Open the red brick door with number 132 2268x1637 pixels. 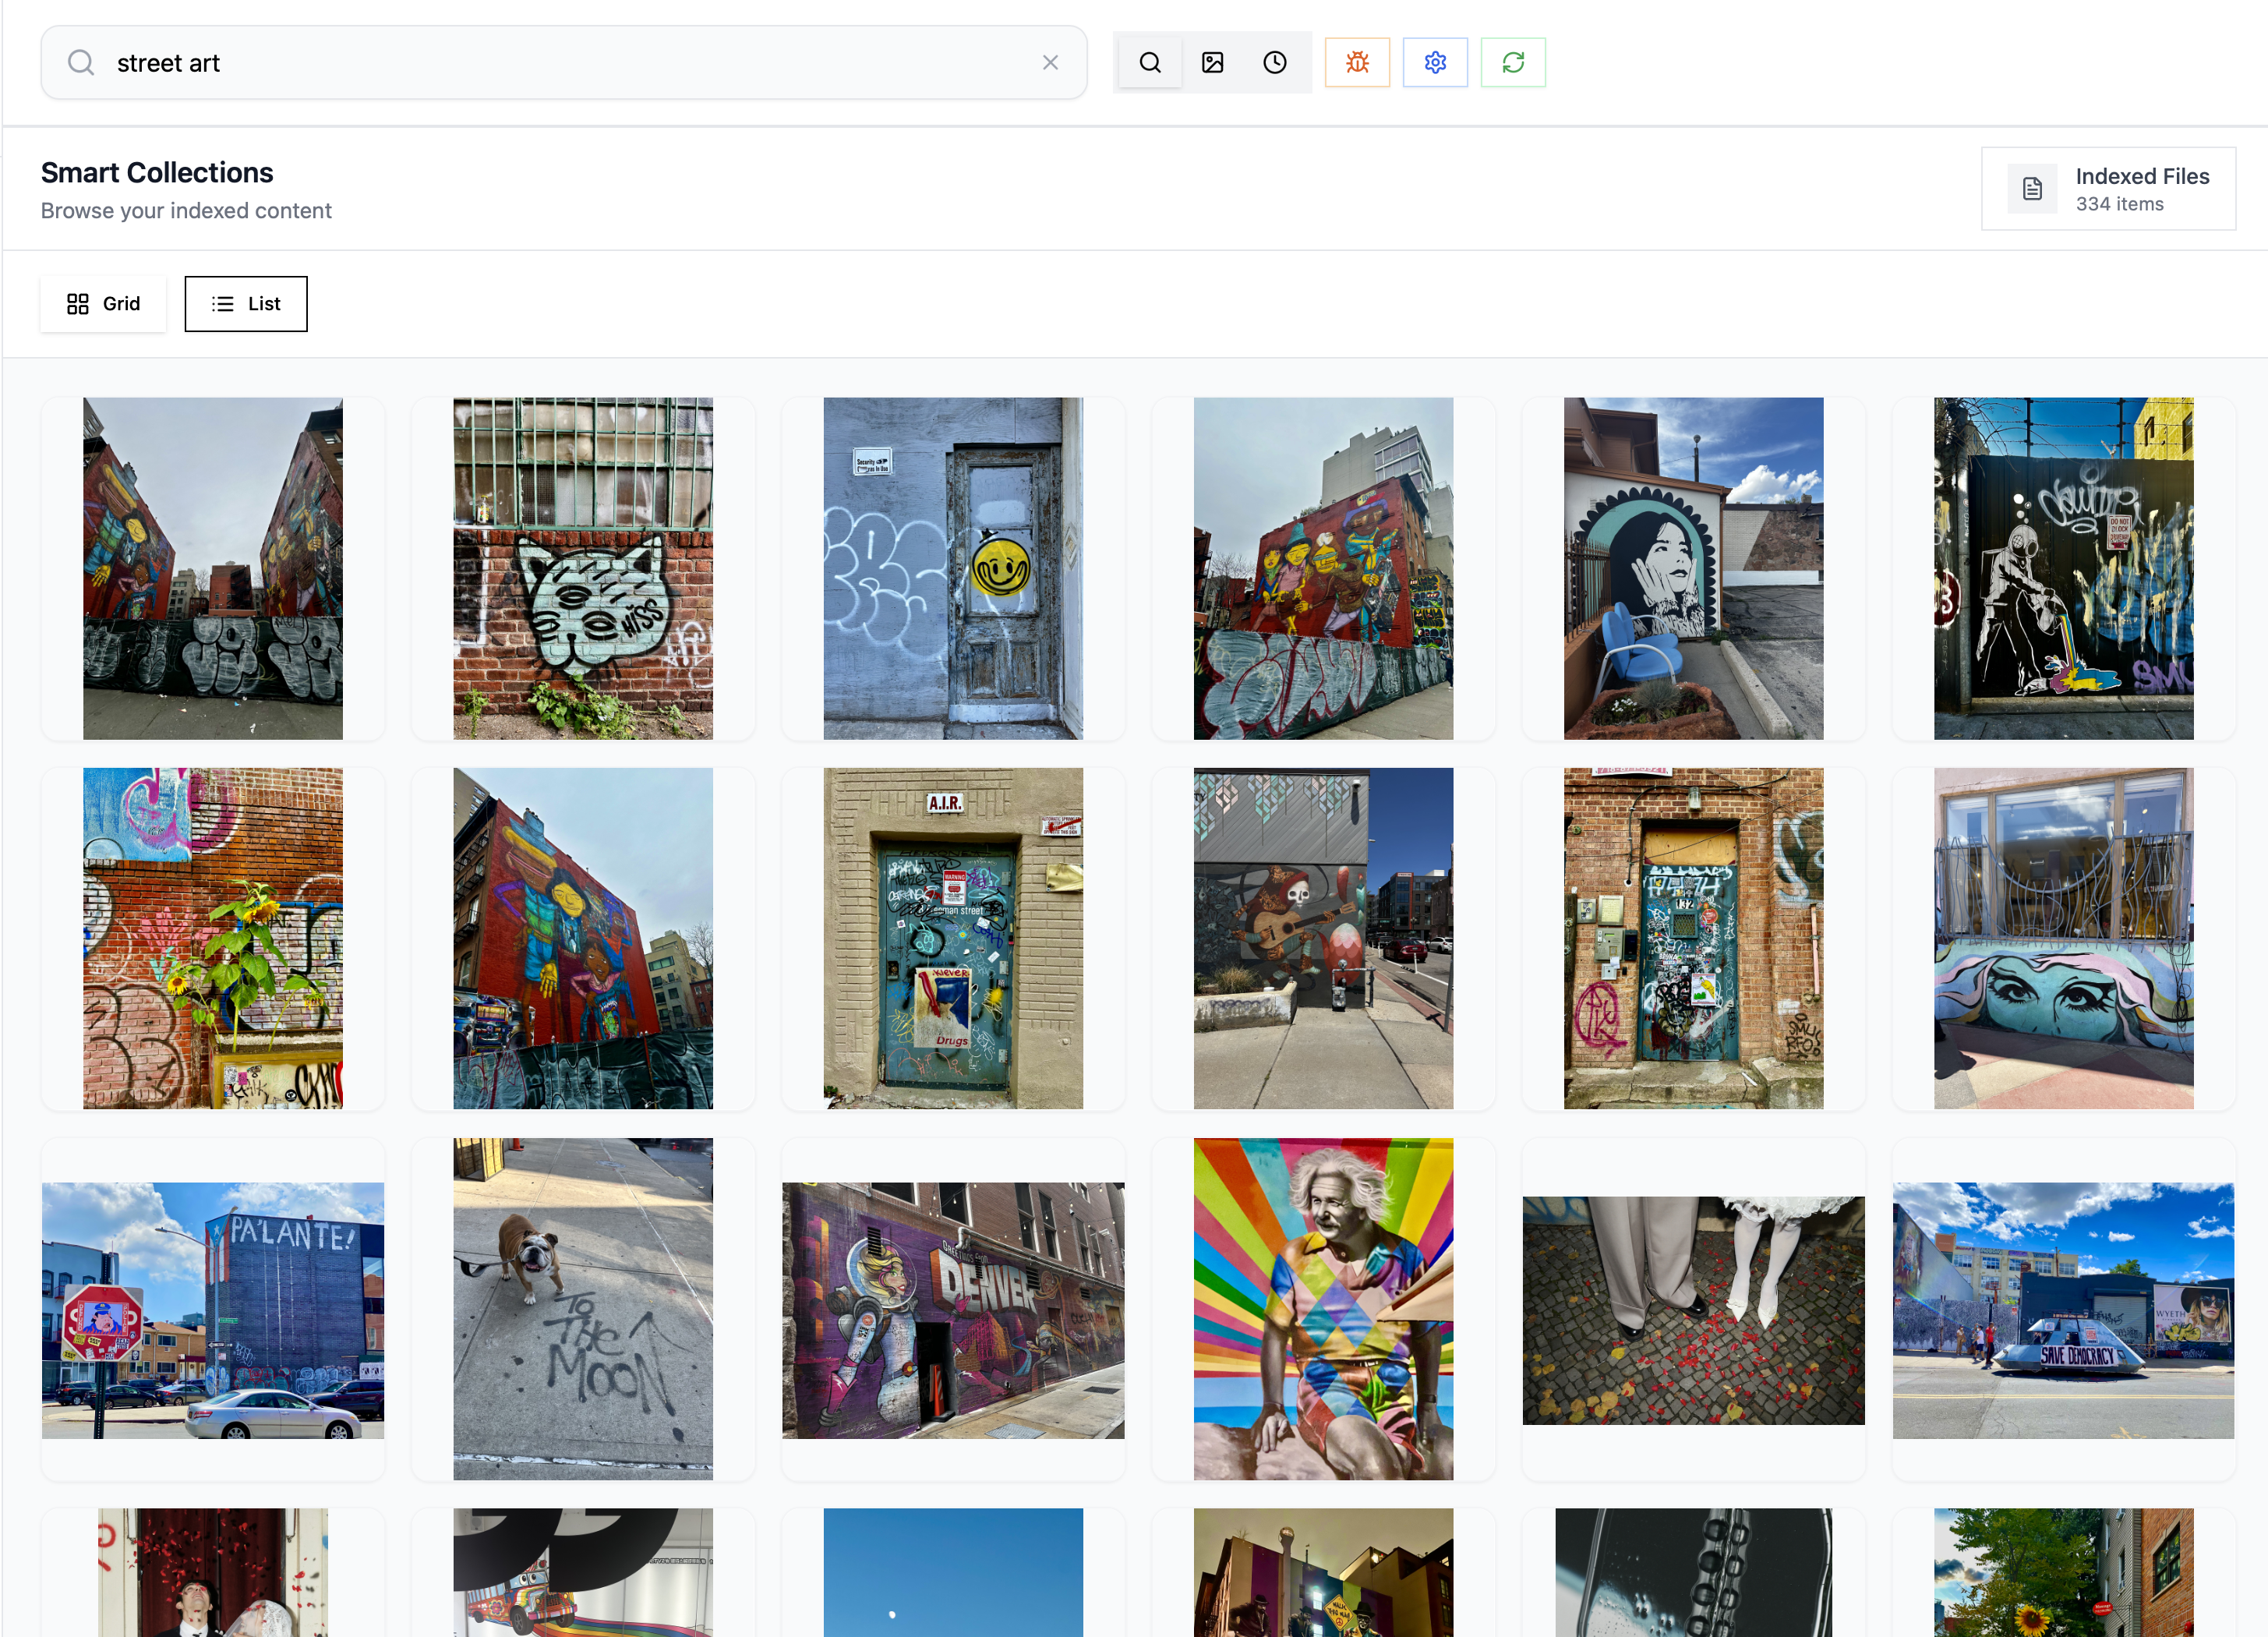coord(1693,939)
